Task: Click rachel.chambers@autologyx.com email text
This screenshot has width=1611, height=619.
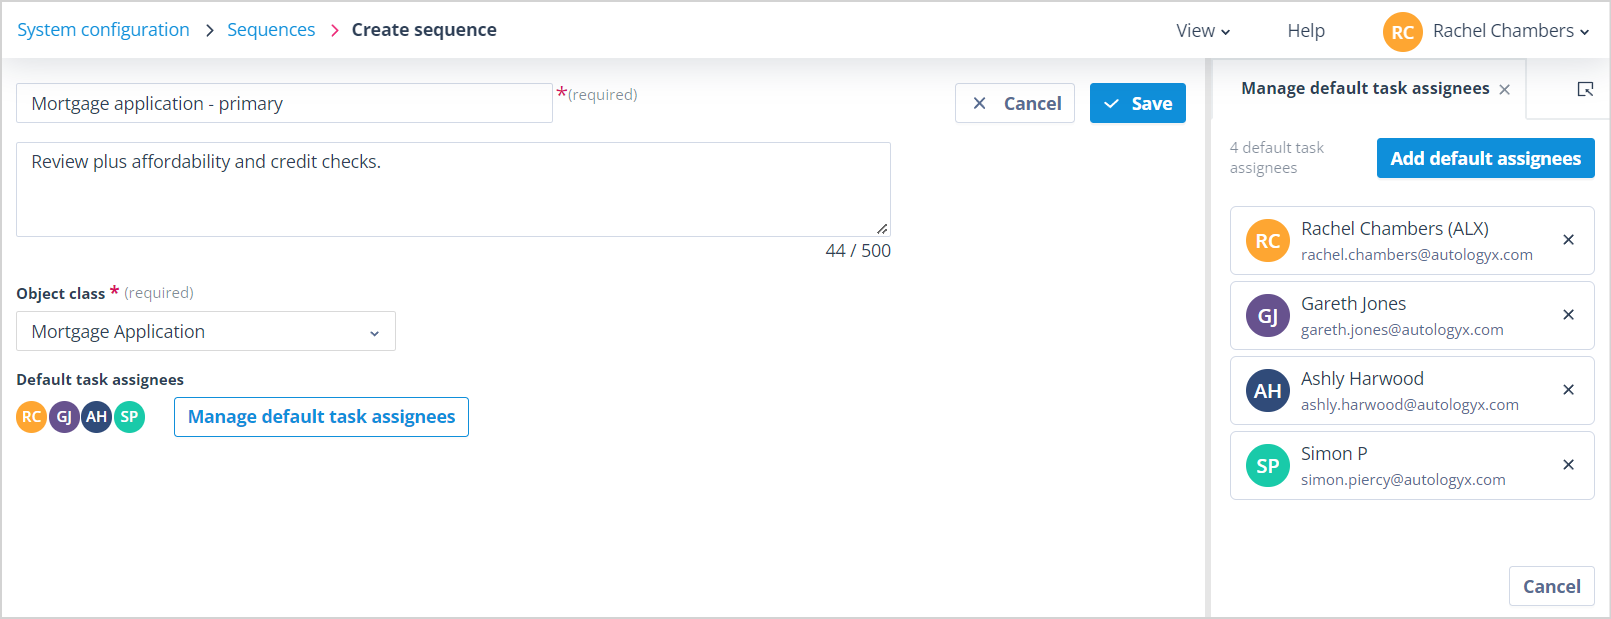Action: coord(1416,255)
